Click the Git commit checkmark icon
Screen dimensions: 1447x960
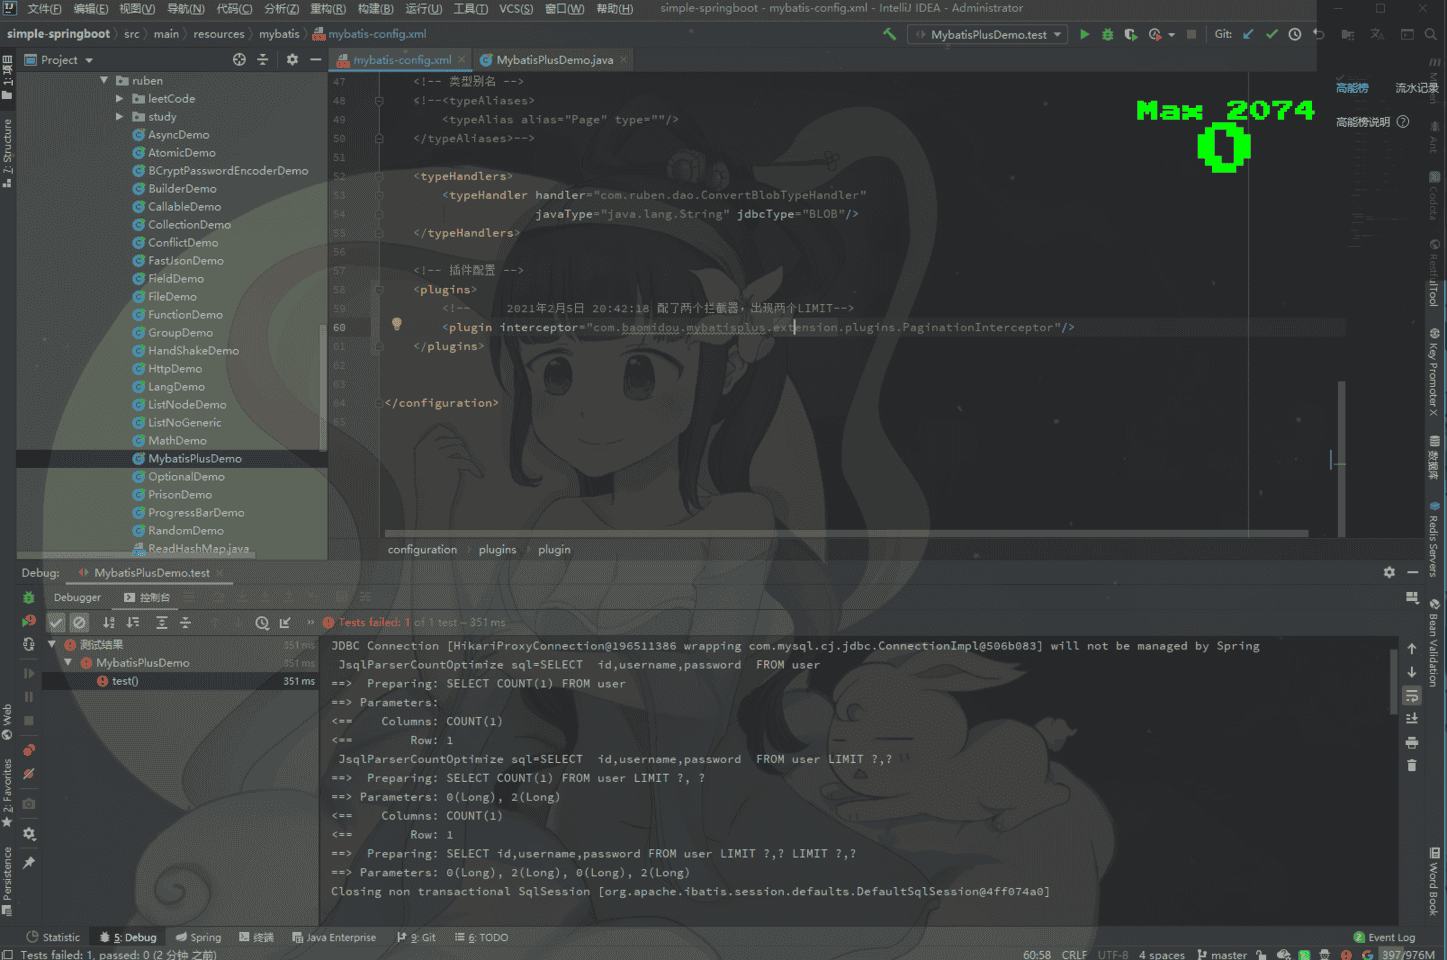click(1272, 34)
